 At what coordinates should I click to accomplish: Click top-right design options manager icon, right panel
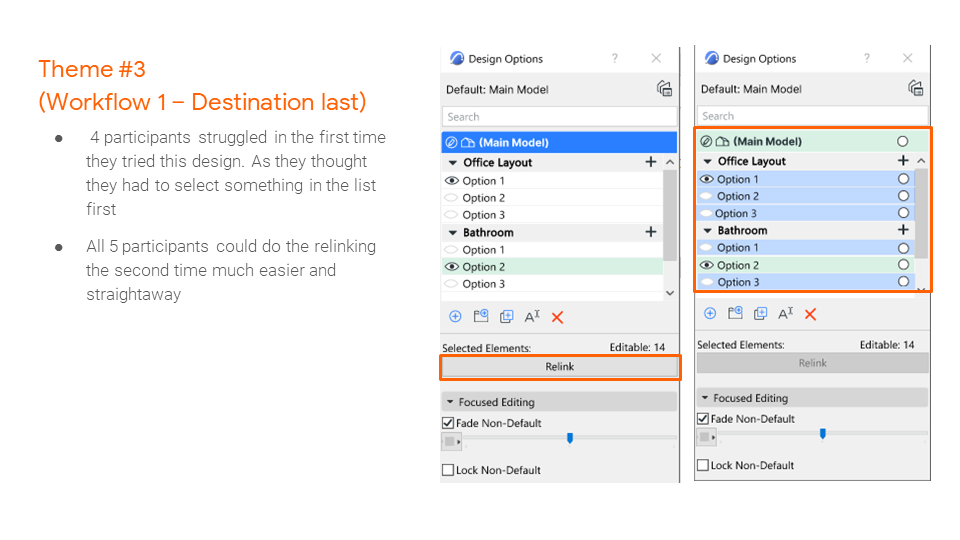(915, 88)
